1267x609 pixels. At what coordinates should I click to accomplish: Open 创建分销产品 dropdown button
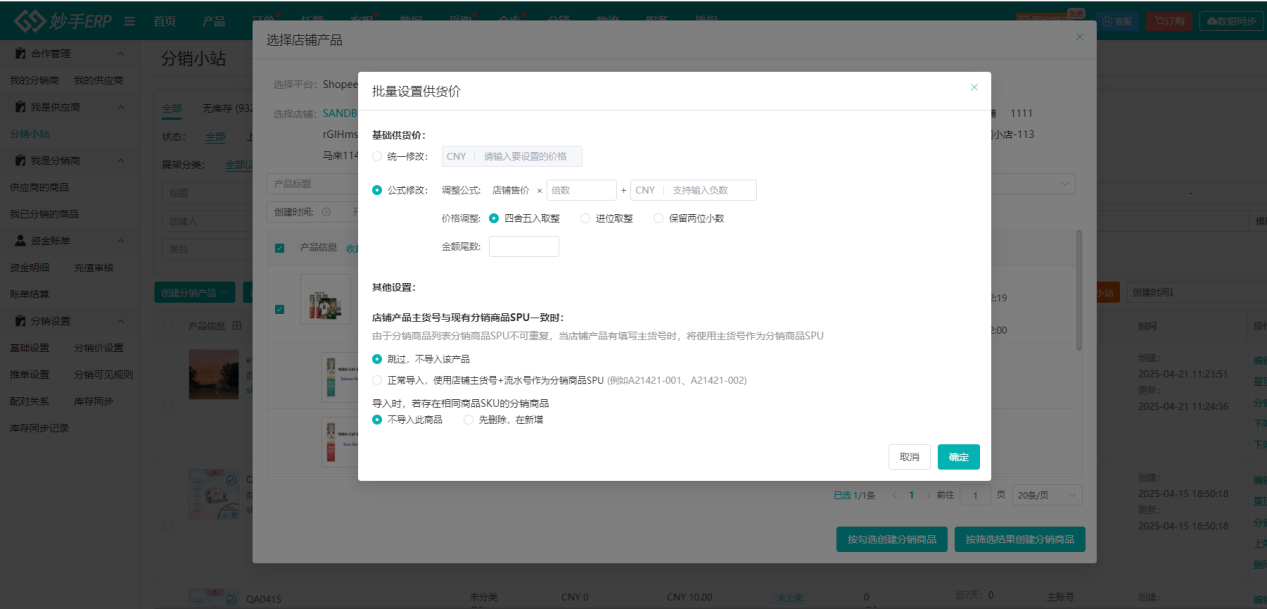pyautogui.click(x=195, y=292)
